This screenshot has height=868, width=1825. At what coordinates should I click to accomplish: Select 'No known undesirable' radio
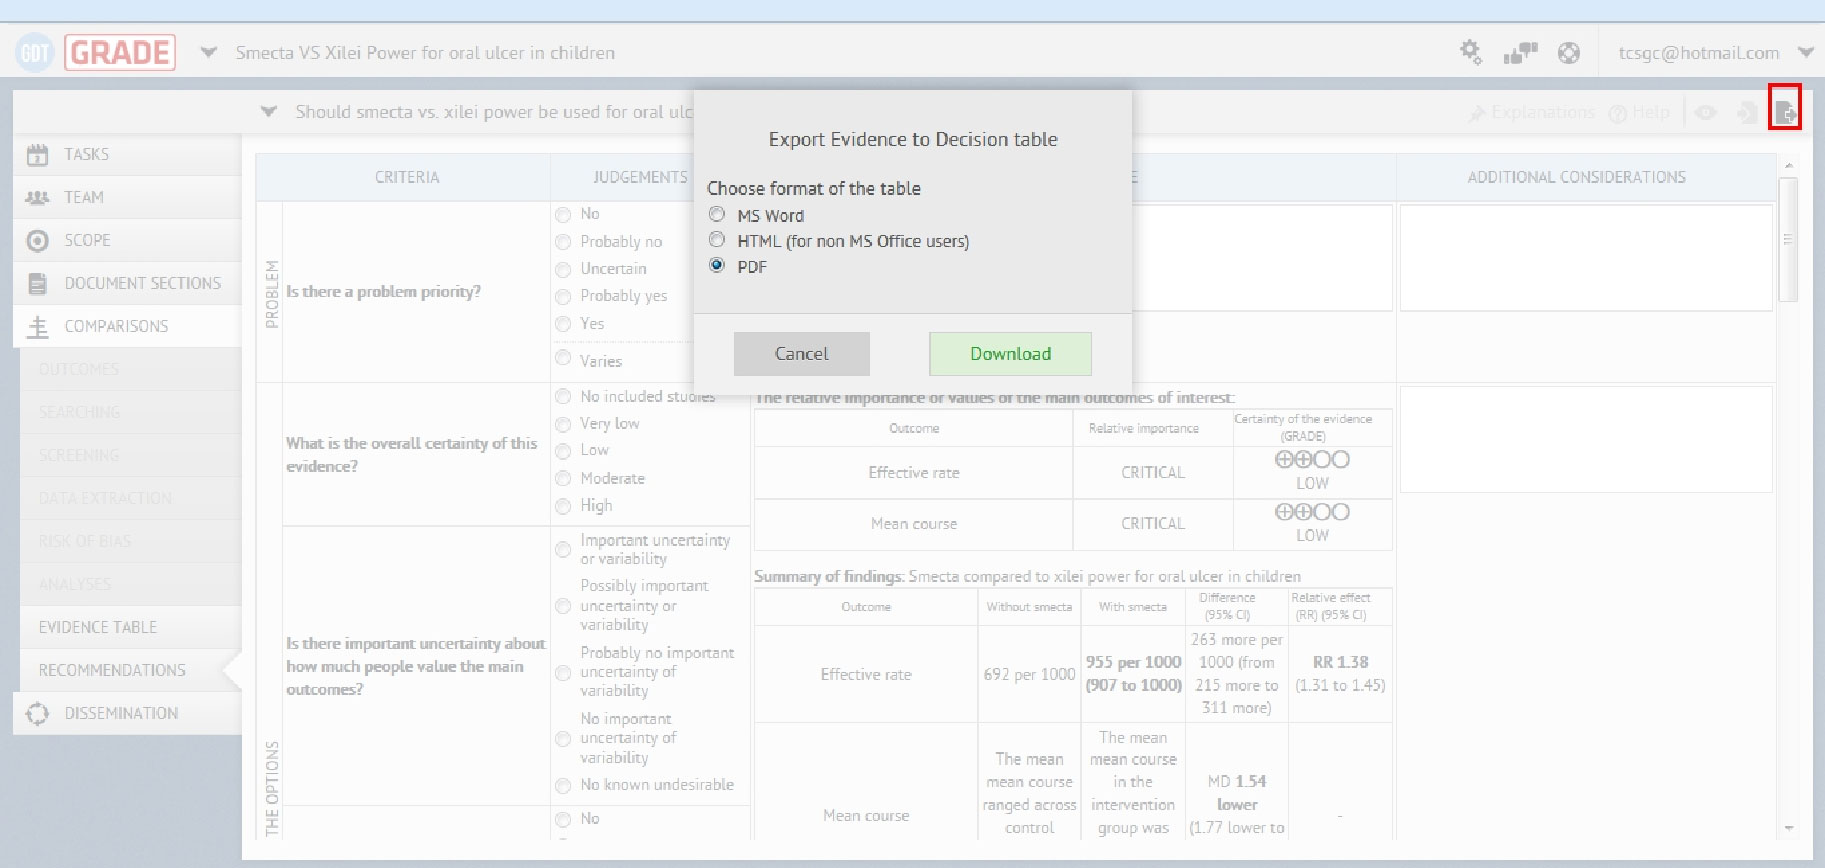[563, 785]
